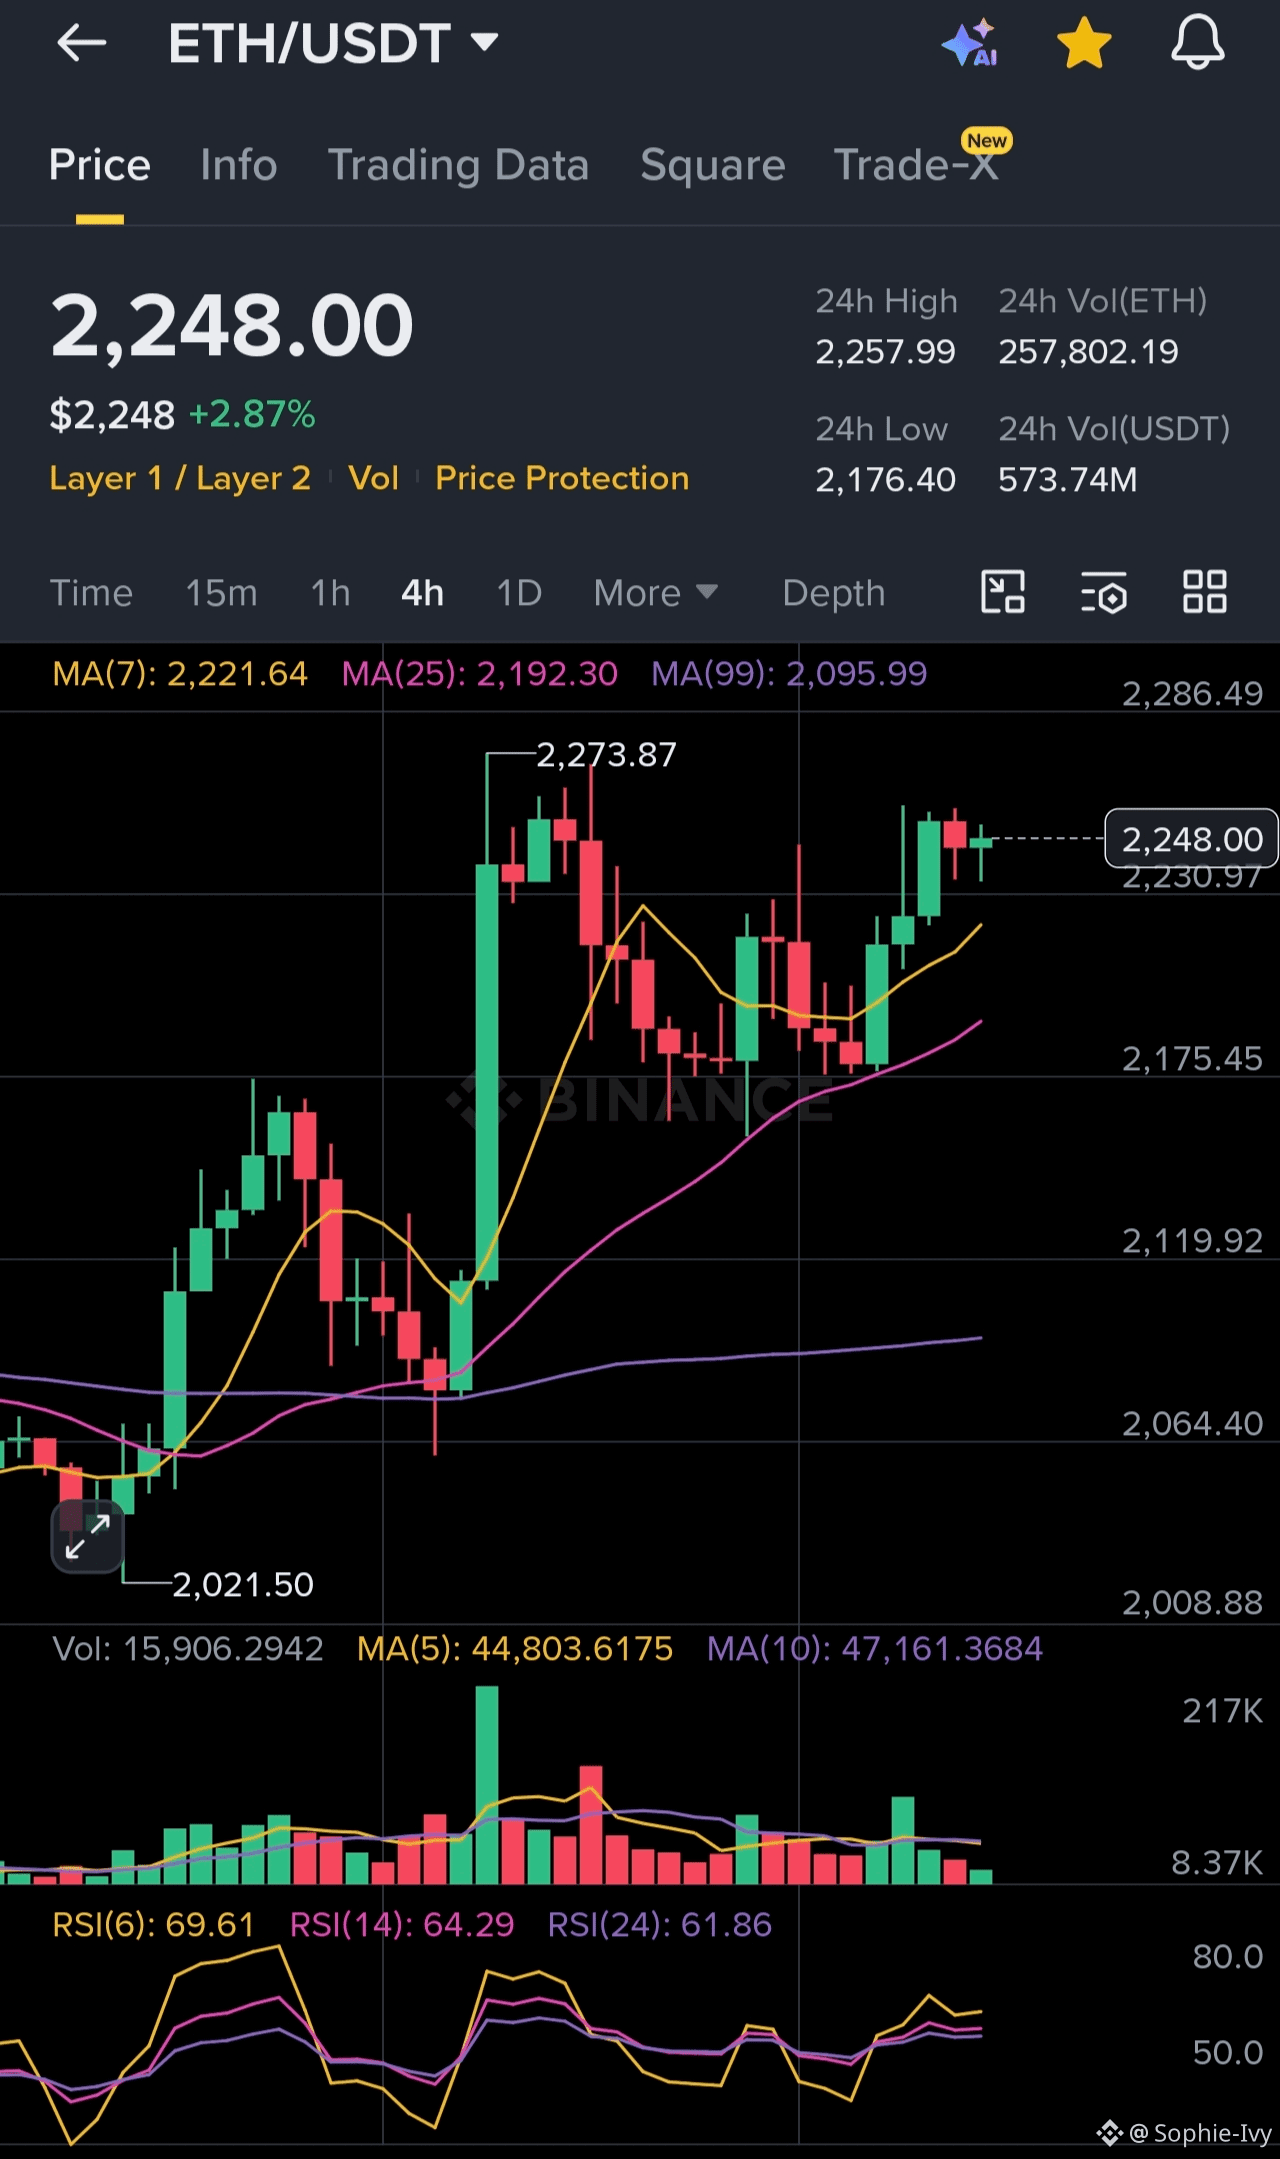Select the 15m chart interval

pyautogui.click(x=221, y=593)
